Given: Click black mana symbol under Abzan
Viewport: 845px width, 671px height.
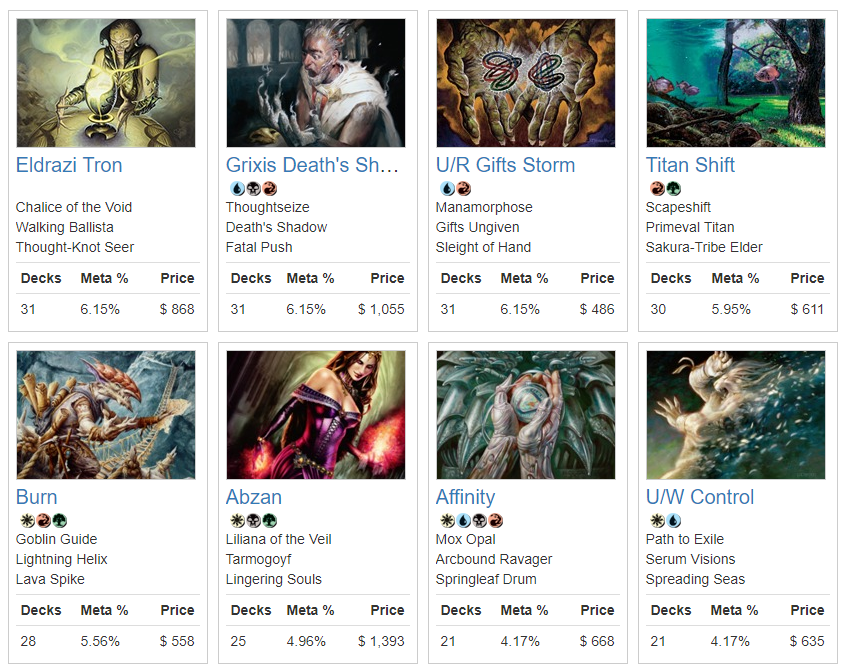Looking at the screenshot, I should tap(251, 520).
